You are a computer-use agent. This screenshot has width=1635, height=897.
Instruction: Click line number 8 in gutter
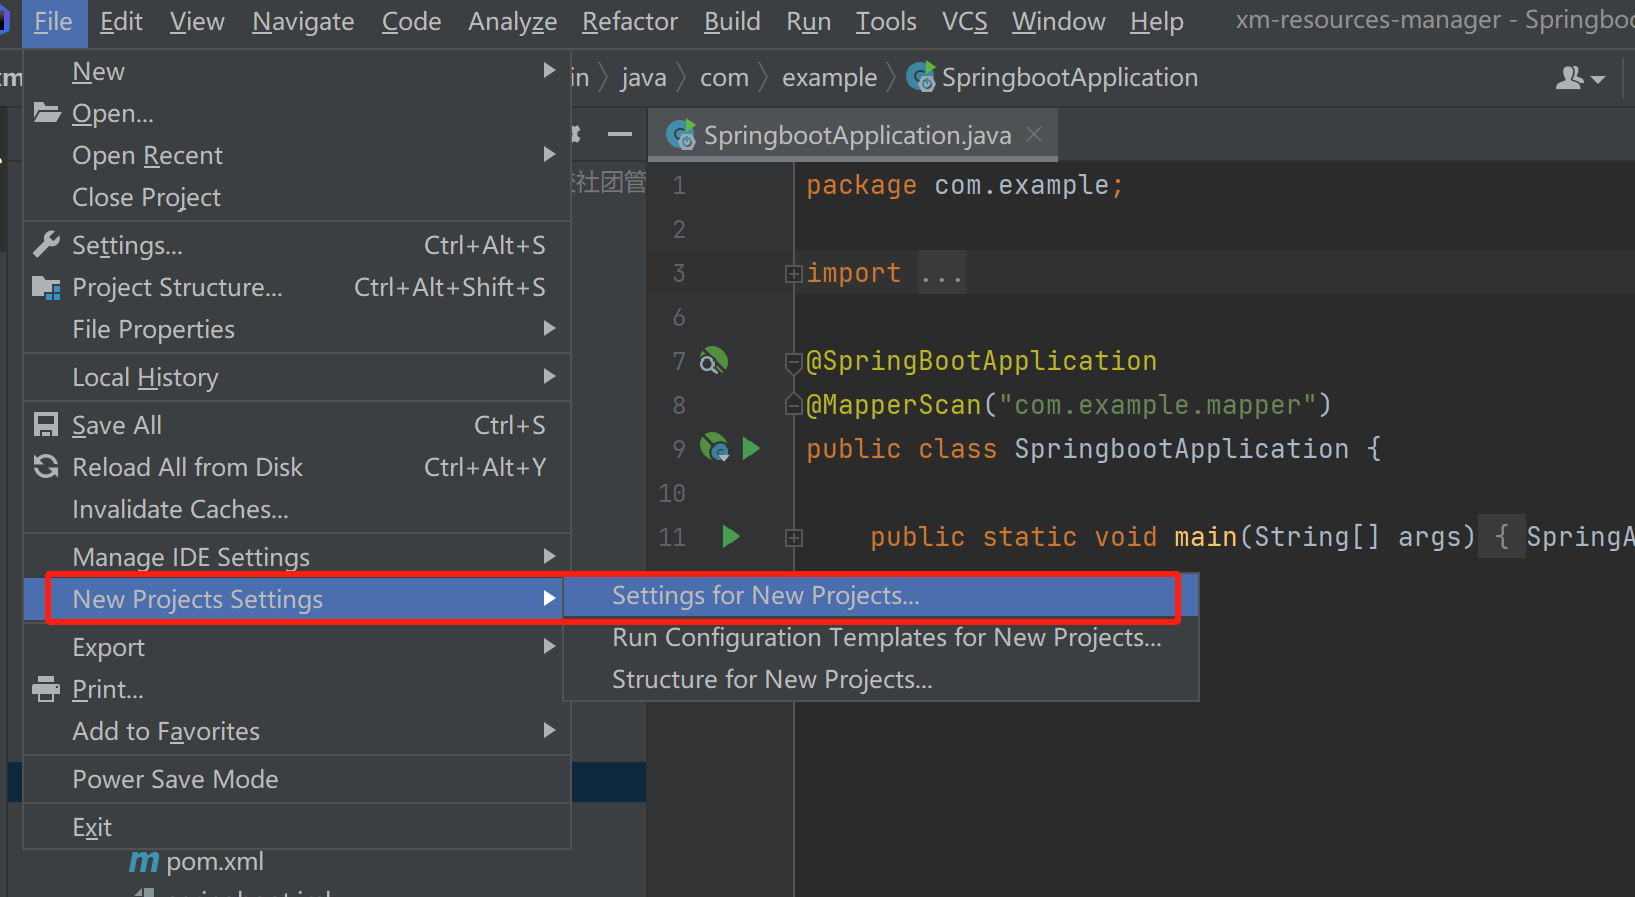(679, 405)
